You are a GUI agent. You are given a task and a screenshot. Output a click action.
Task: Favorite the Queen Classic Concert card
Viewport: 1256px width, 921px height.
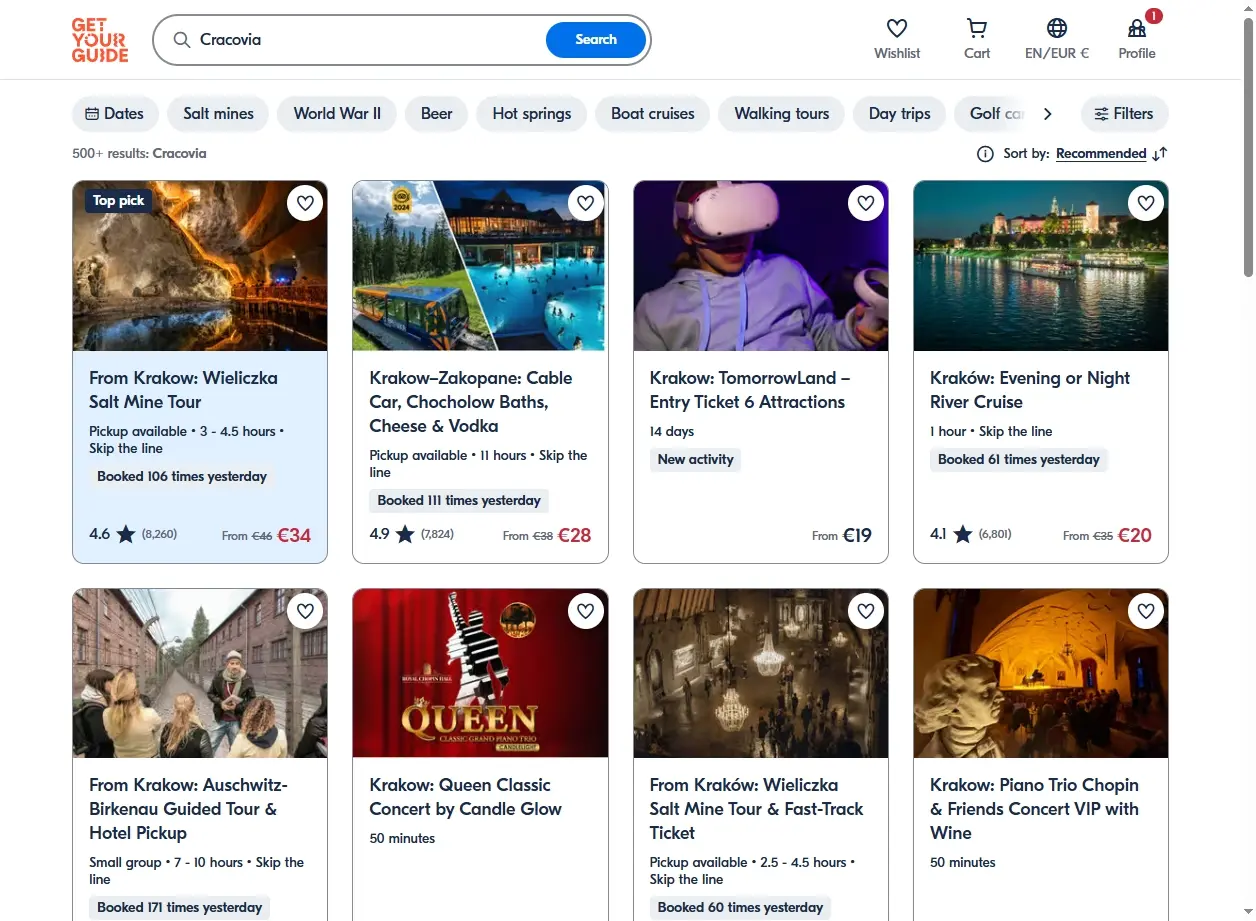(x=585, y=610)
